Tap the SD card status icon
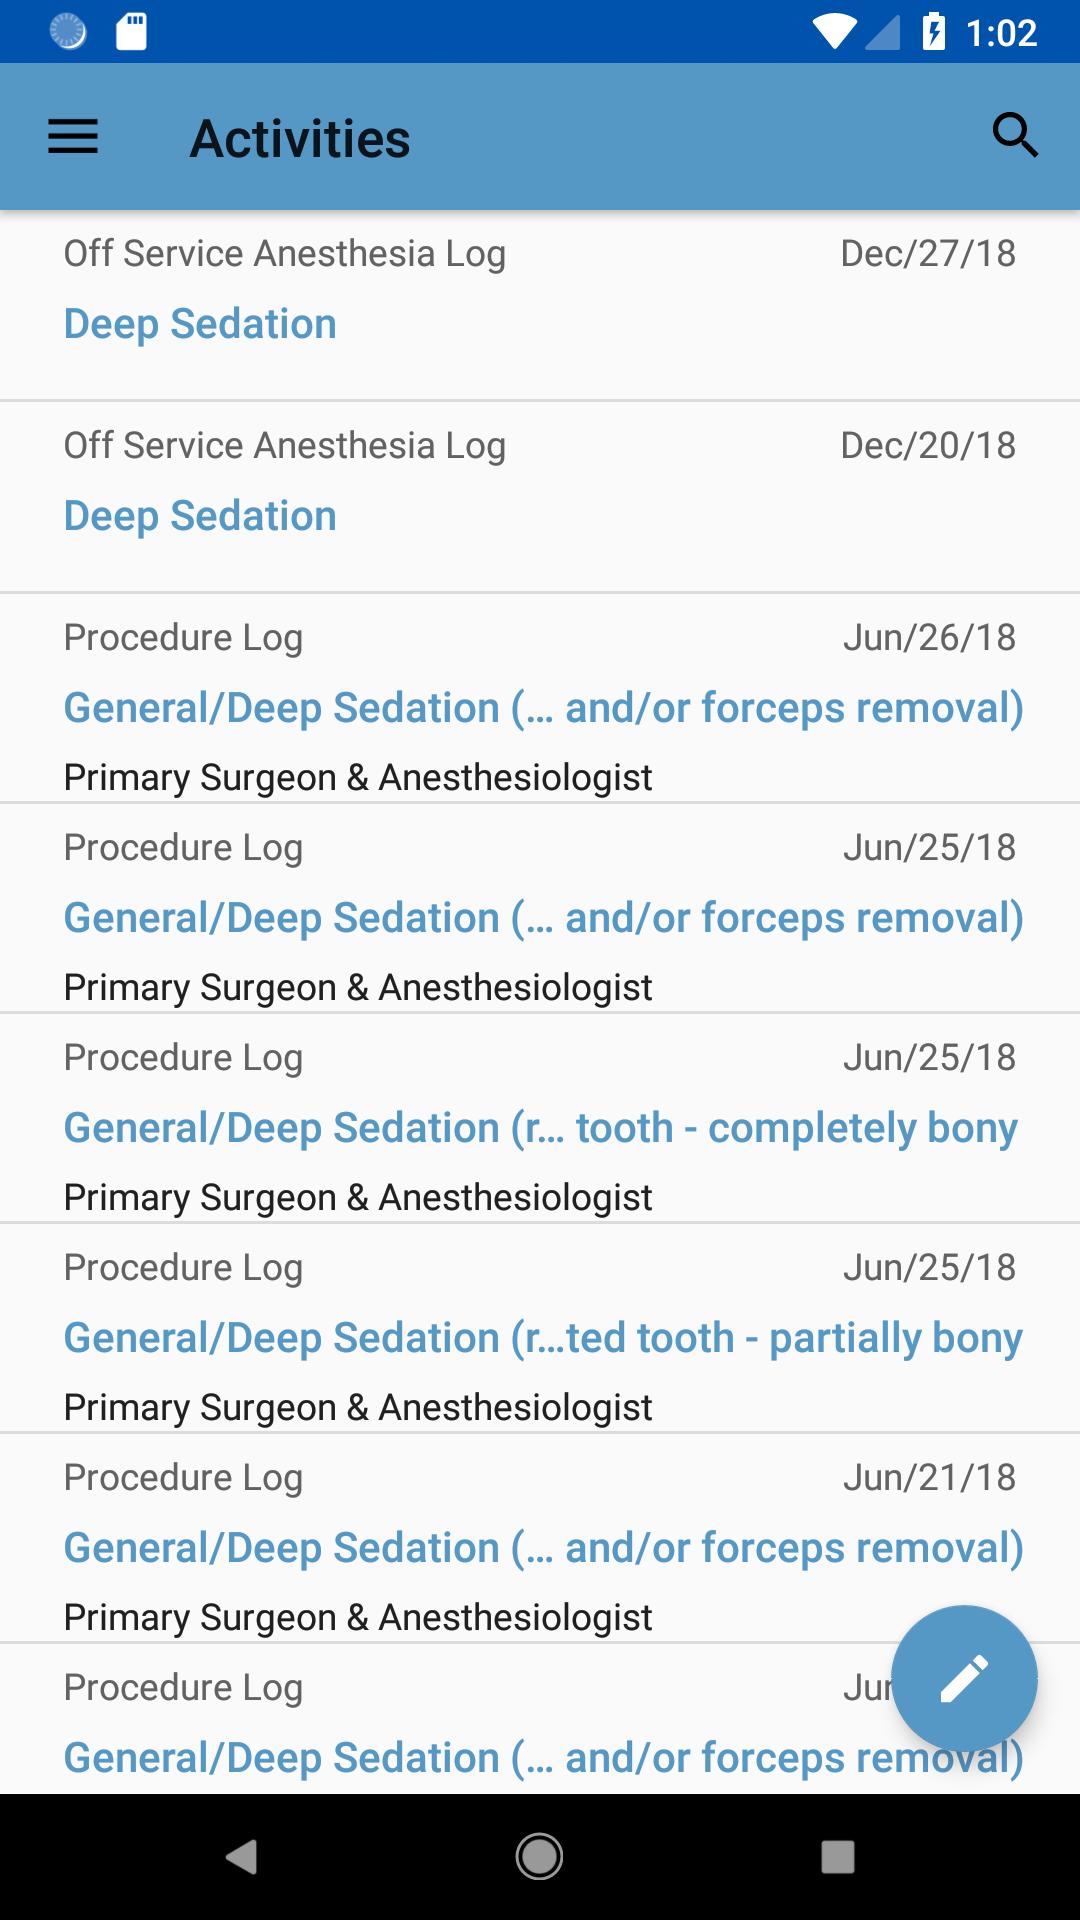Viewport: 1080px width, 1920px height. 131,31
